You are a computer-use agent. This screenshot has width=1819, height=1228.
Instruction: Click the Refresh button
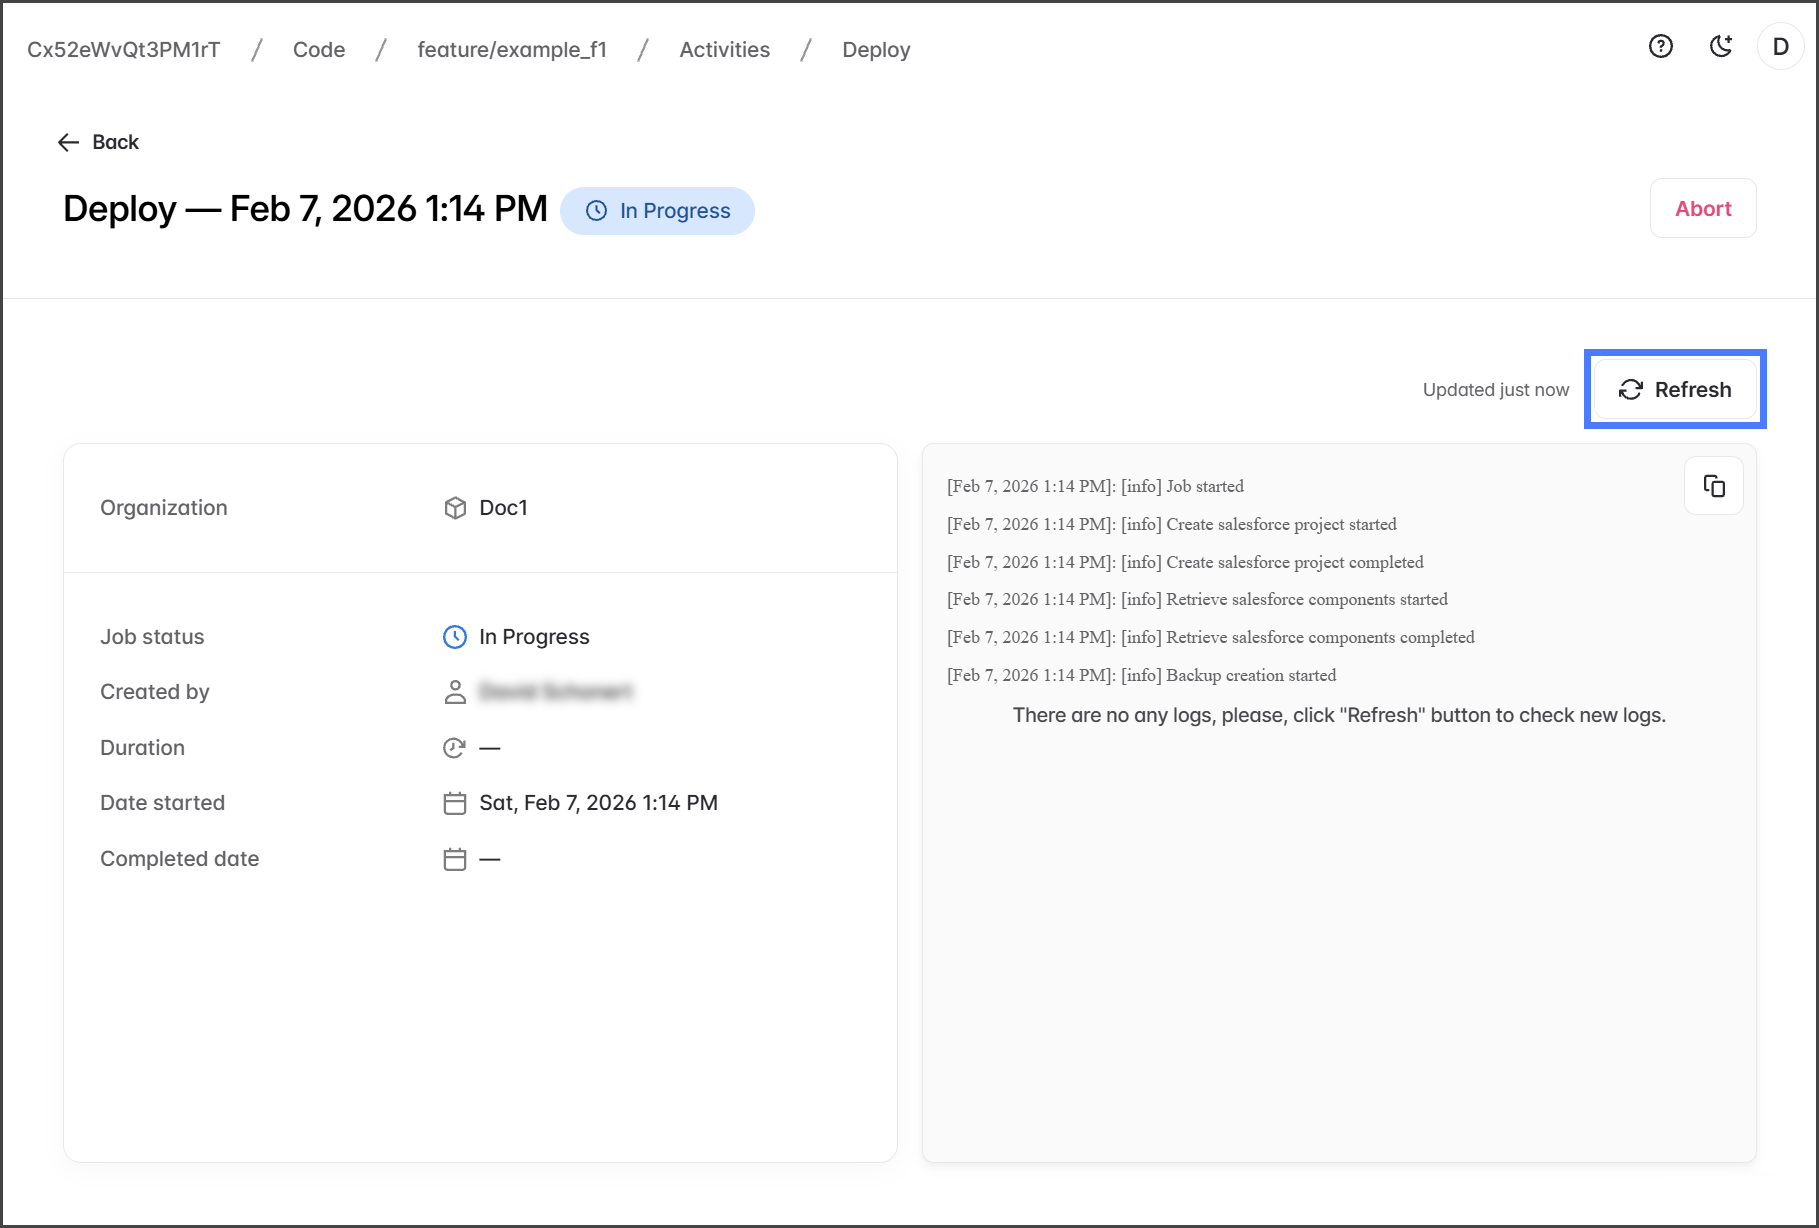click(1675, 389)
